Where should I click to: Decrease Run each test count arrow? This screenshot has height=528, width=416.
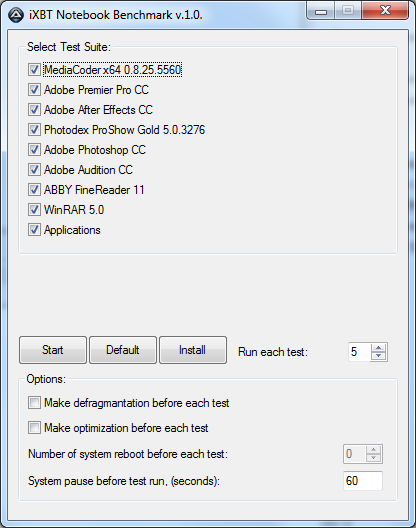click(379, 356)
